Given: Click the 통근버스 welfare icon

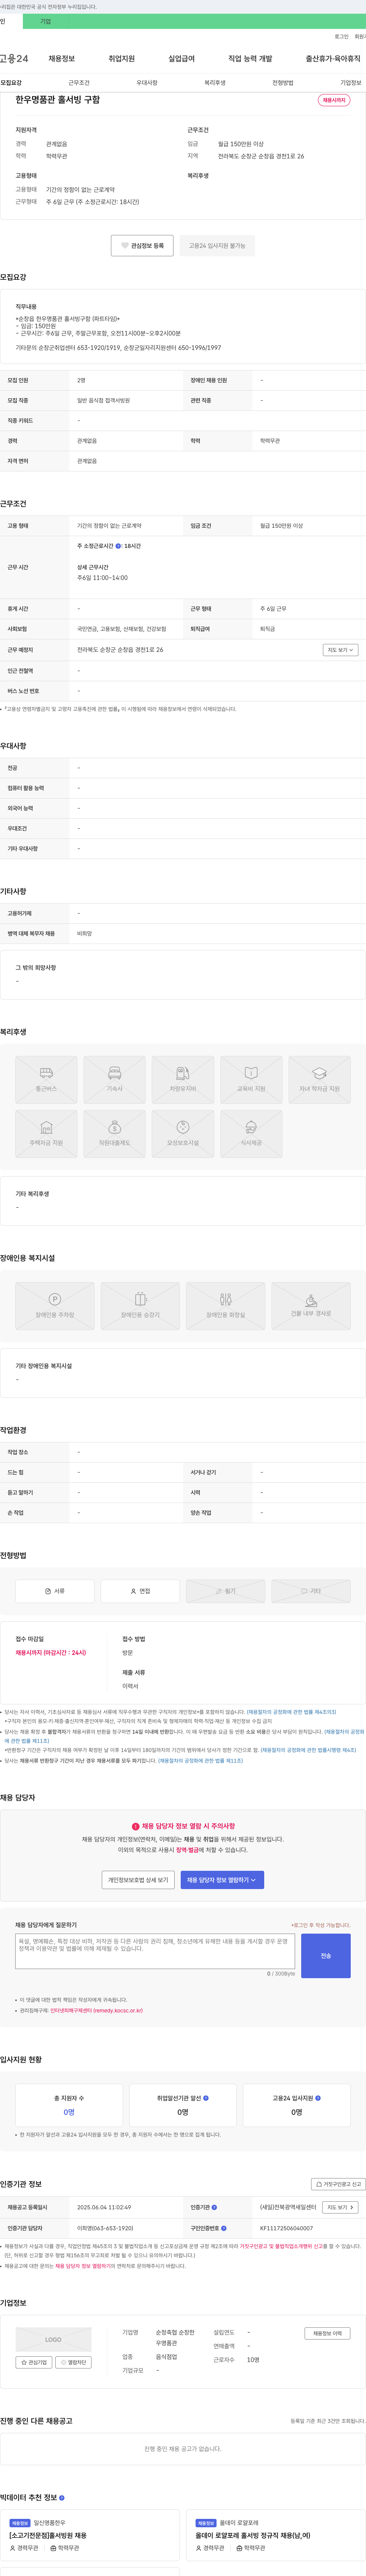Looking at the screenshot, I should click(46, 1079).
